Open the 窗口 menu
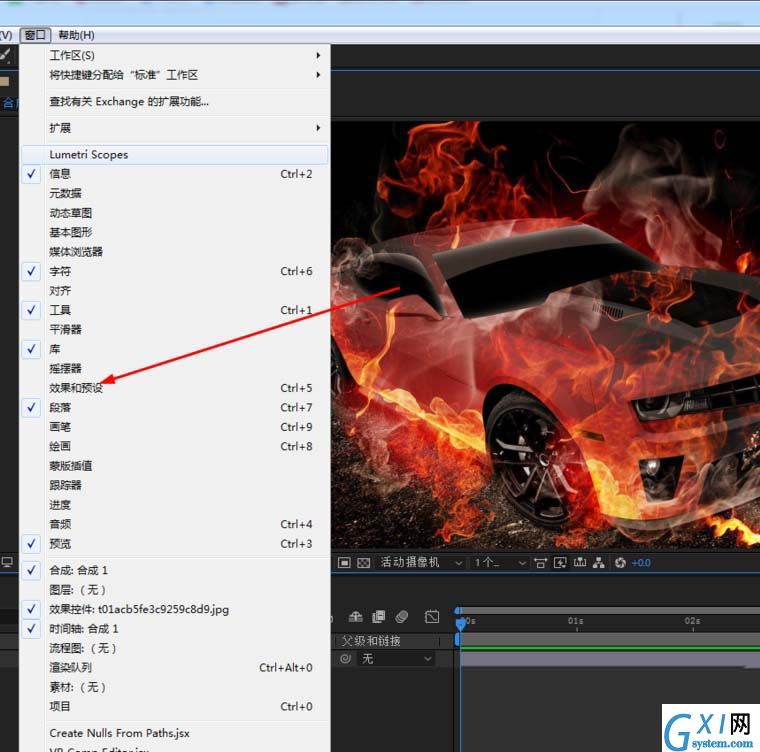 point(35,35)
